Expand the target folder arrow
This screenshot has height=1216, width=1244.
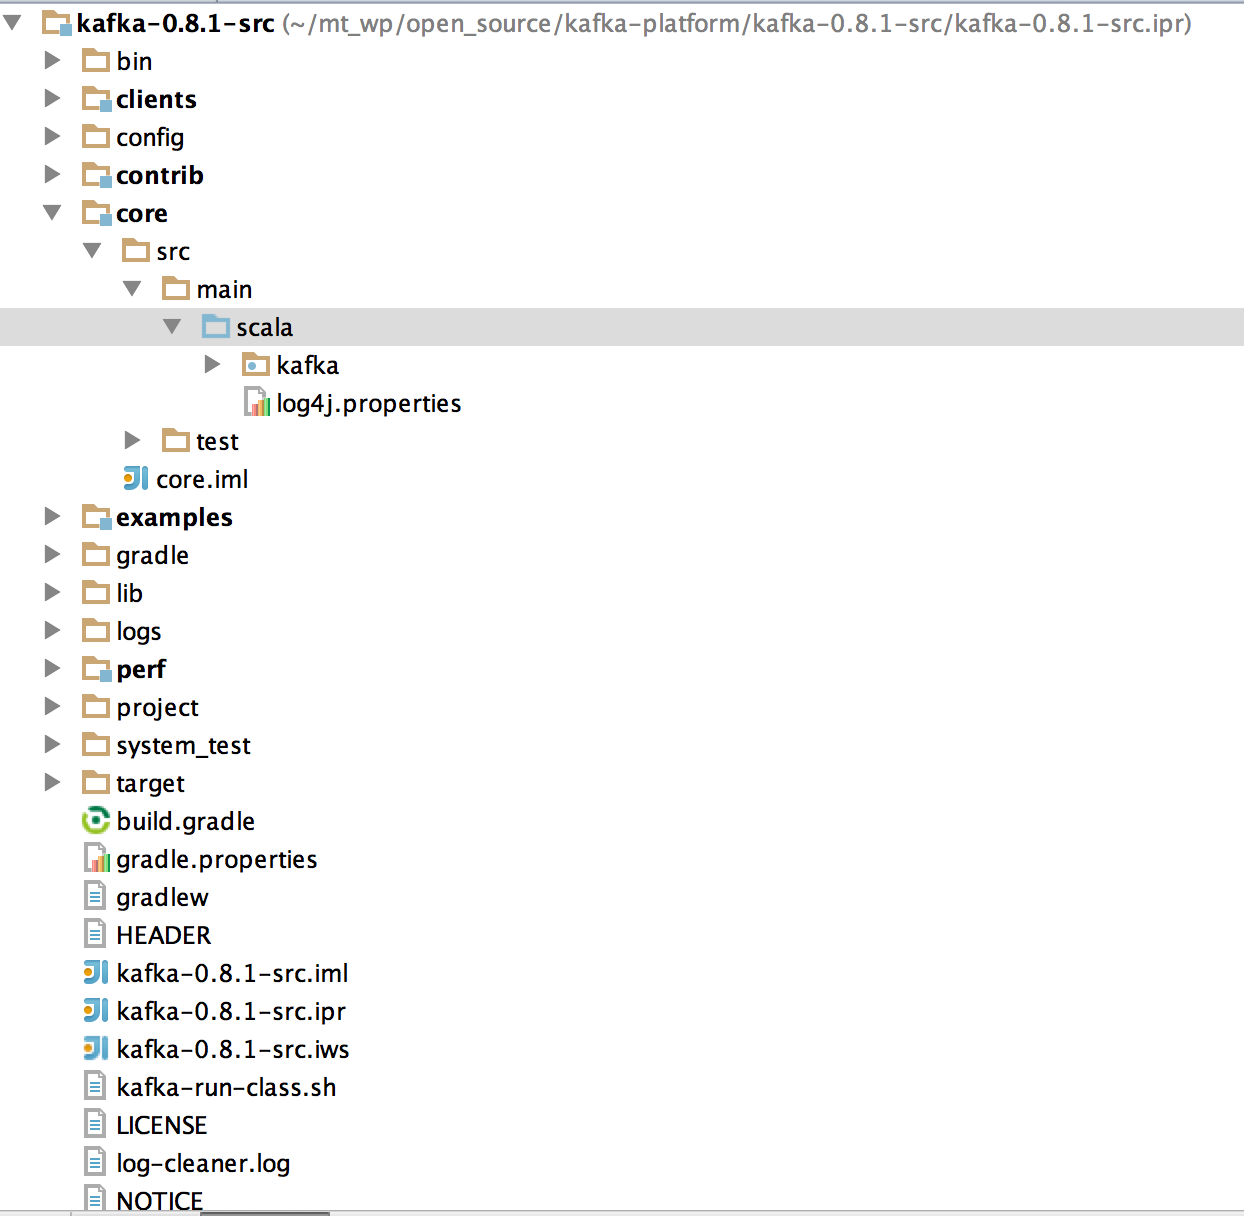pos(53,782)
